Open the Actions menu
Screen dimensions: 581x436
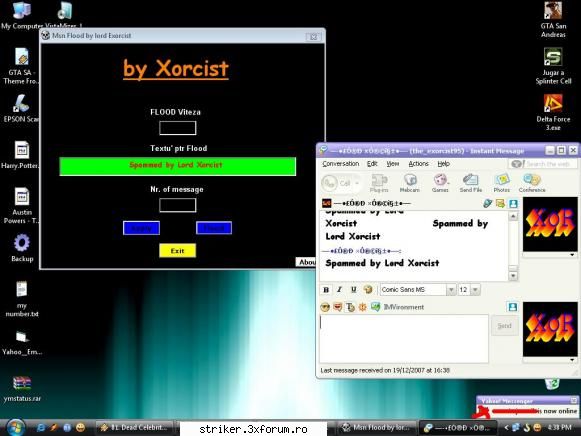click(x=418, y=164)
